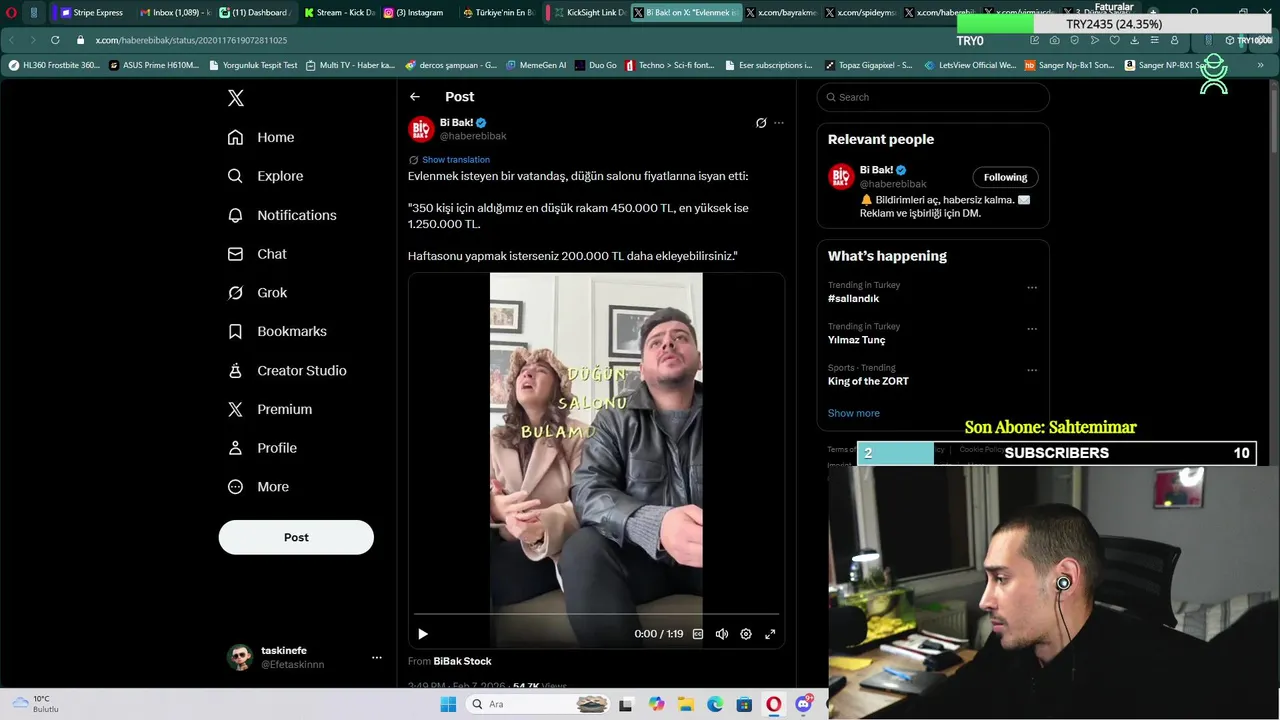Image resolution: width=1280 pixels, height=720 pixels.
Task: Open BiBak Stock source link
Action: pos(462,661)
